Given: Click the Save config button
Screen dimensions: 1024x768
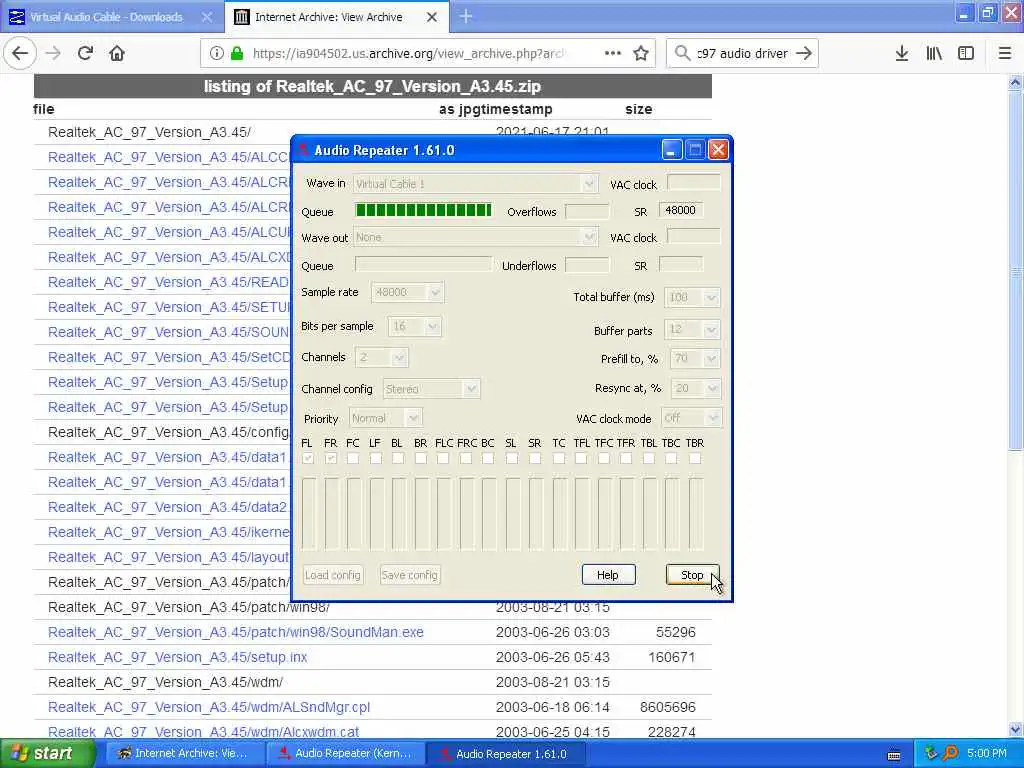Looking at the screenshot, I should [409, 575].
